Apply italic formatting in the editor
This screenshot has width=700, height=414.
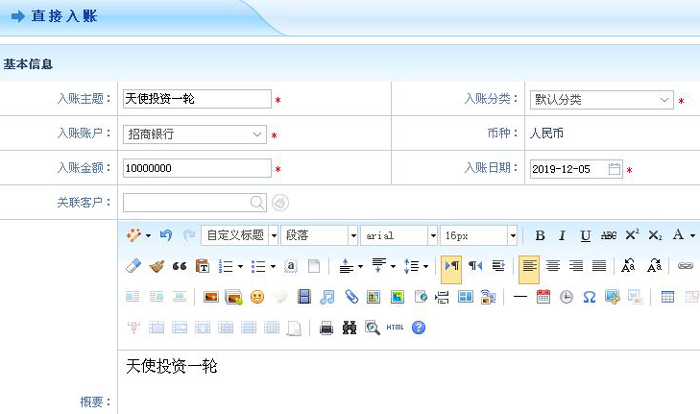[562, 236]
